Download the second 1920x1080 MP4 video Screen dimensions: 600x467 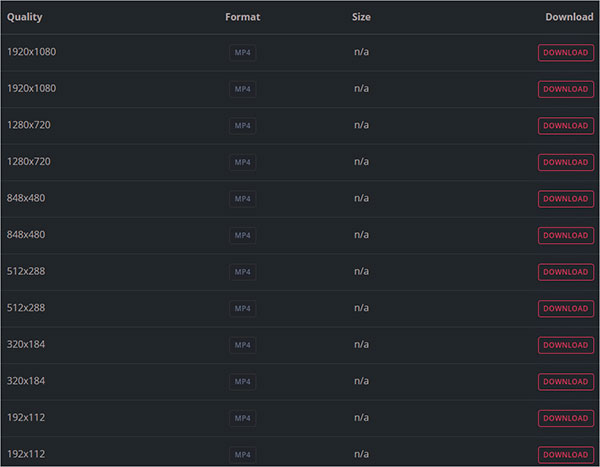tap(565, 89)
